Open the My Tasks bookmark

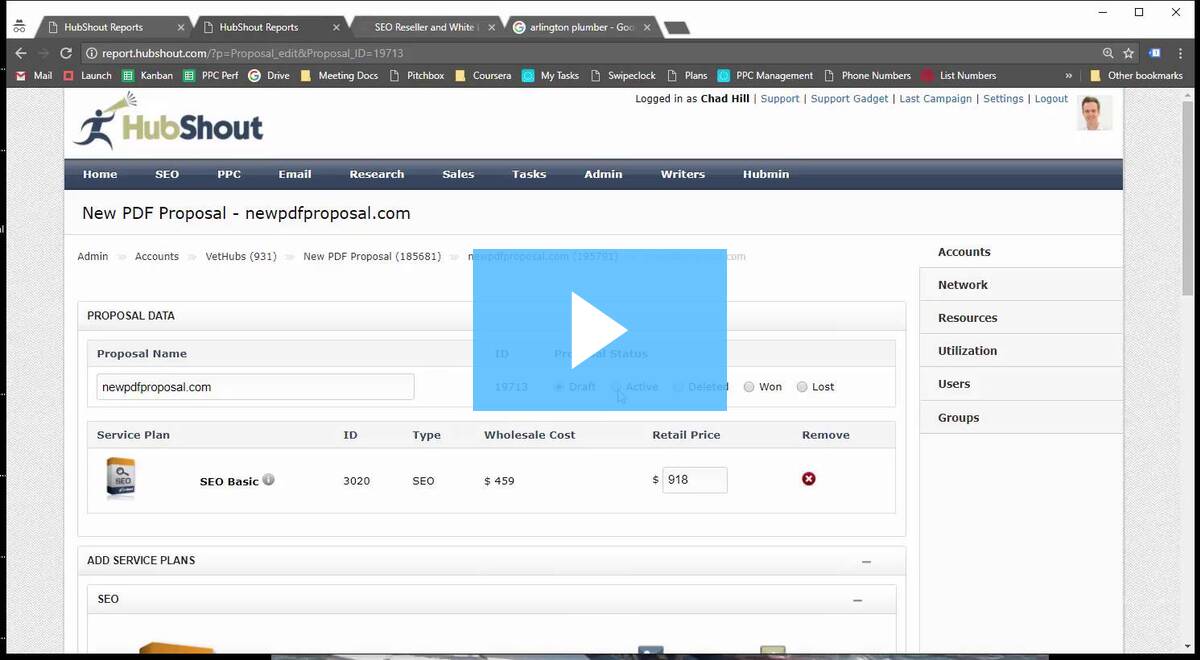click(550, 75)
